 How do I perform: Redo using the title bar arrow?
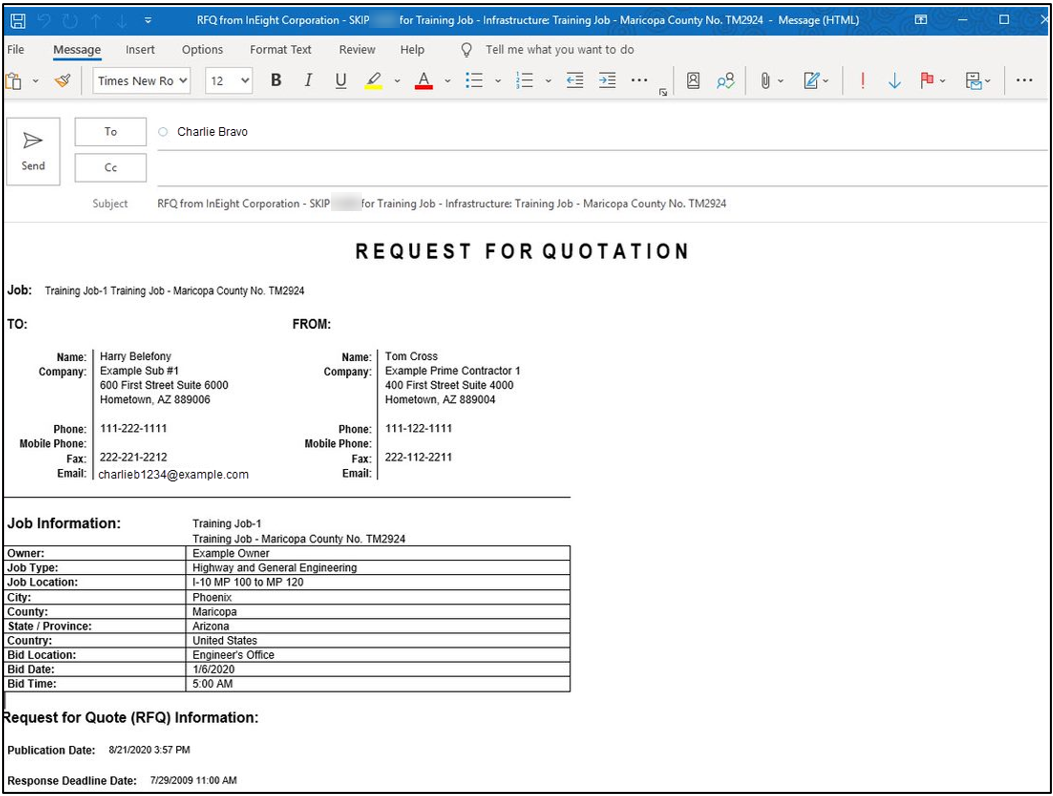pos(70,21)
